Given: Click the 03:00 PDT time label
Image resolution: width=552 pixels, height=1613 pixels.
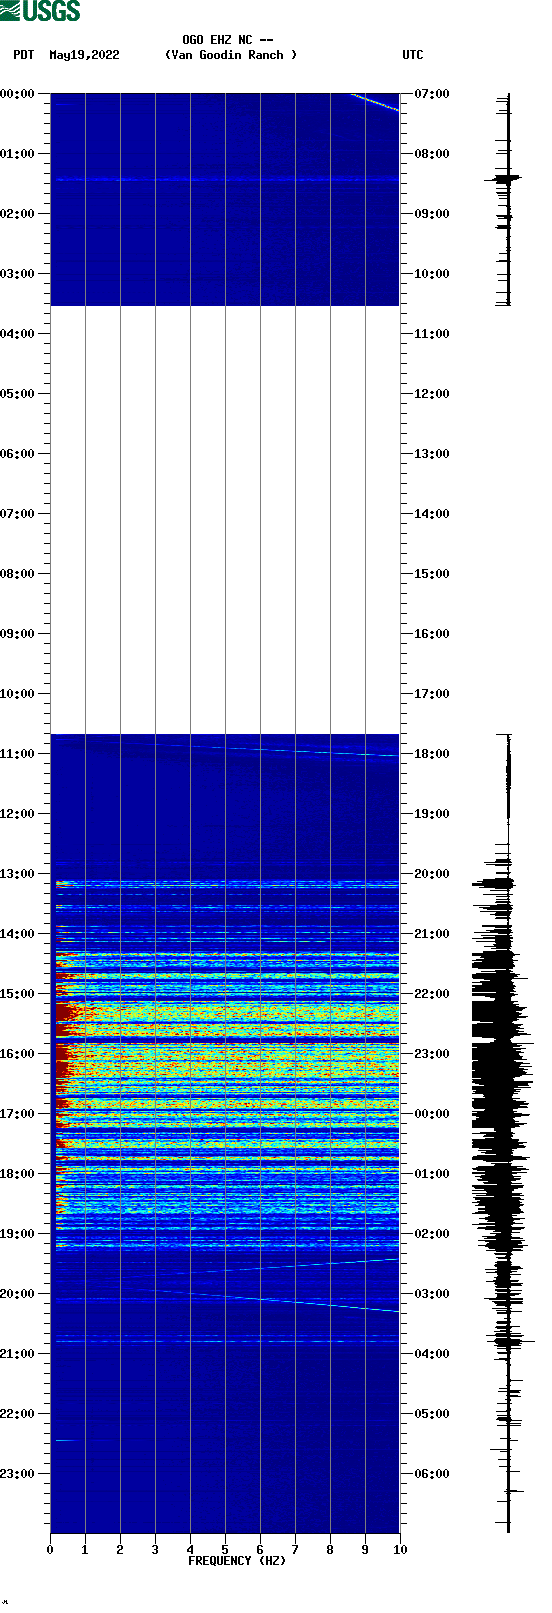Looking at the screenshot, I should (x=18, y=274).
